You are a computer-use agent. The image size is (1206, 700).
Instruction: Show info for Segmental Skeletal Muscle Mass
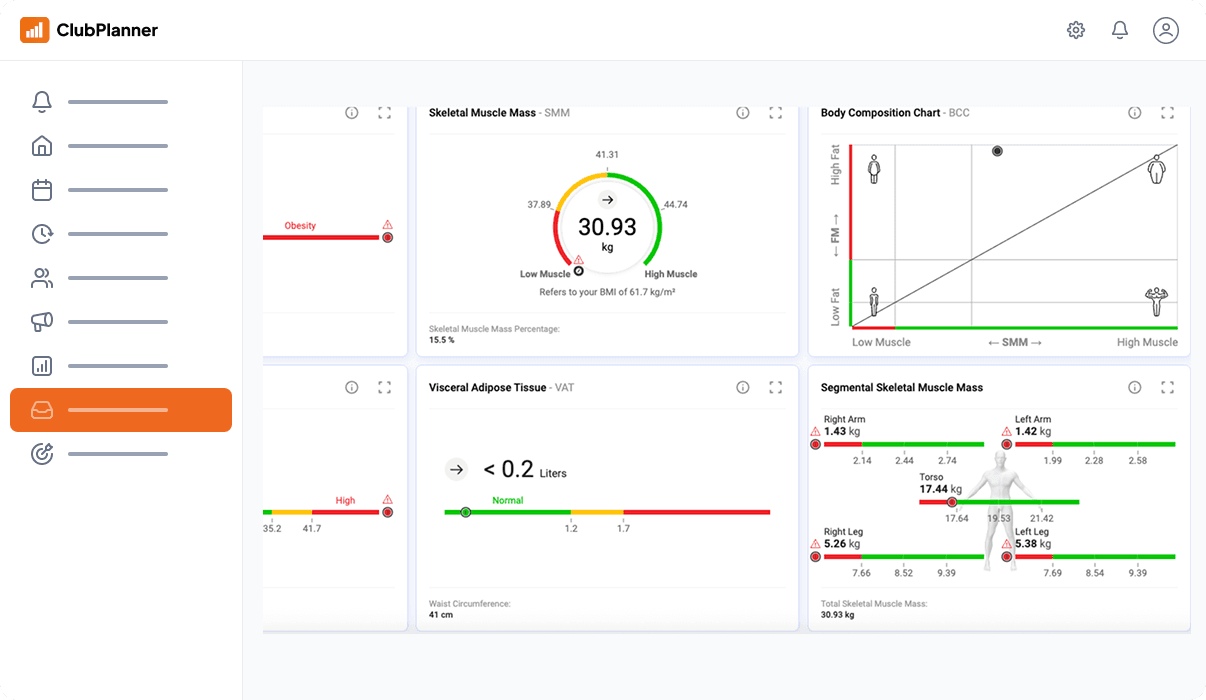point(1135,387)
